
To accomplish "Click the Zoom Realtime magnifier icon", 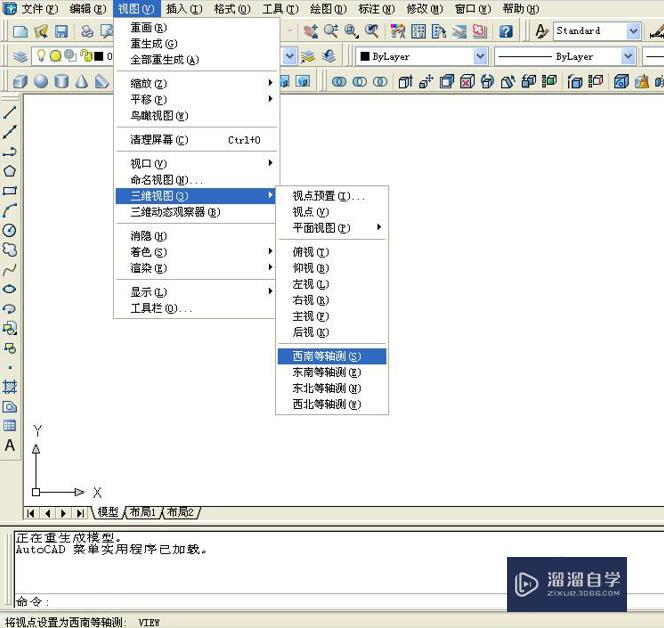I will [330, 31].
